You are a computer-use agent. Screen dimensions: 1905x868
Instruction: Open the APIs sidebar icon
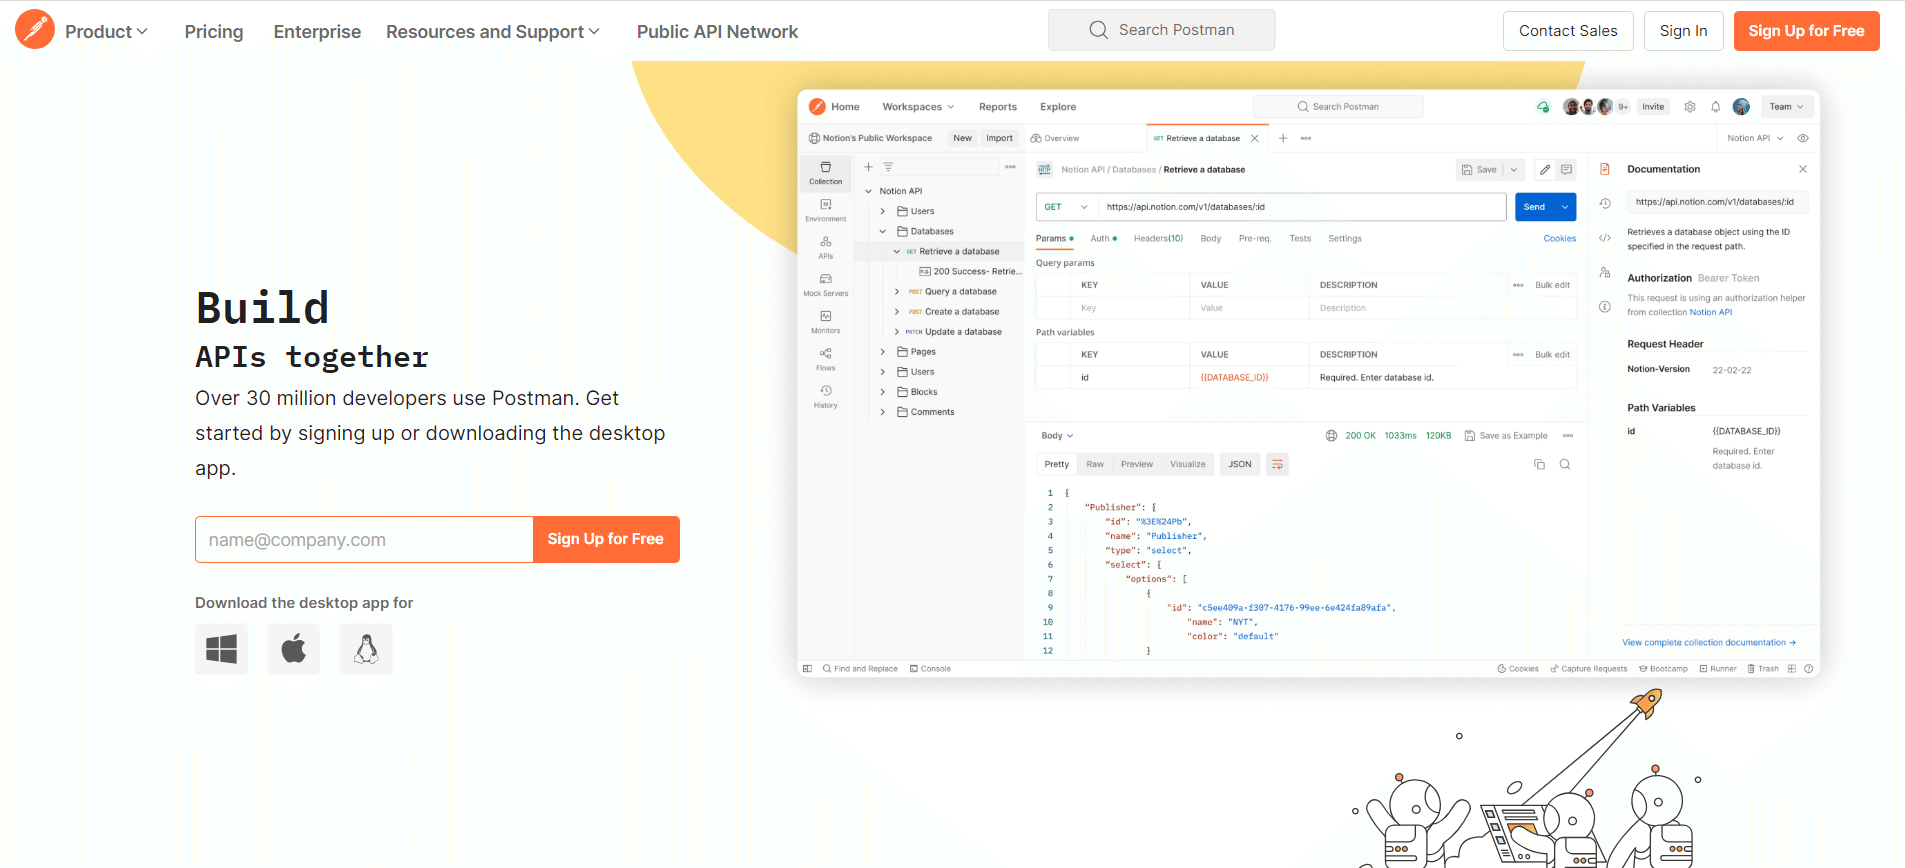click(826, 247)
